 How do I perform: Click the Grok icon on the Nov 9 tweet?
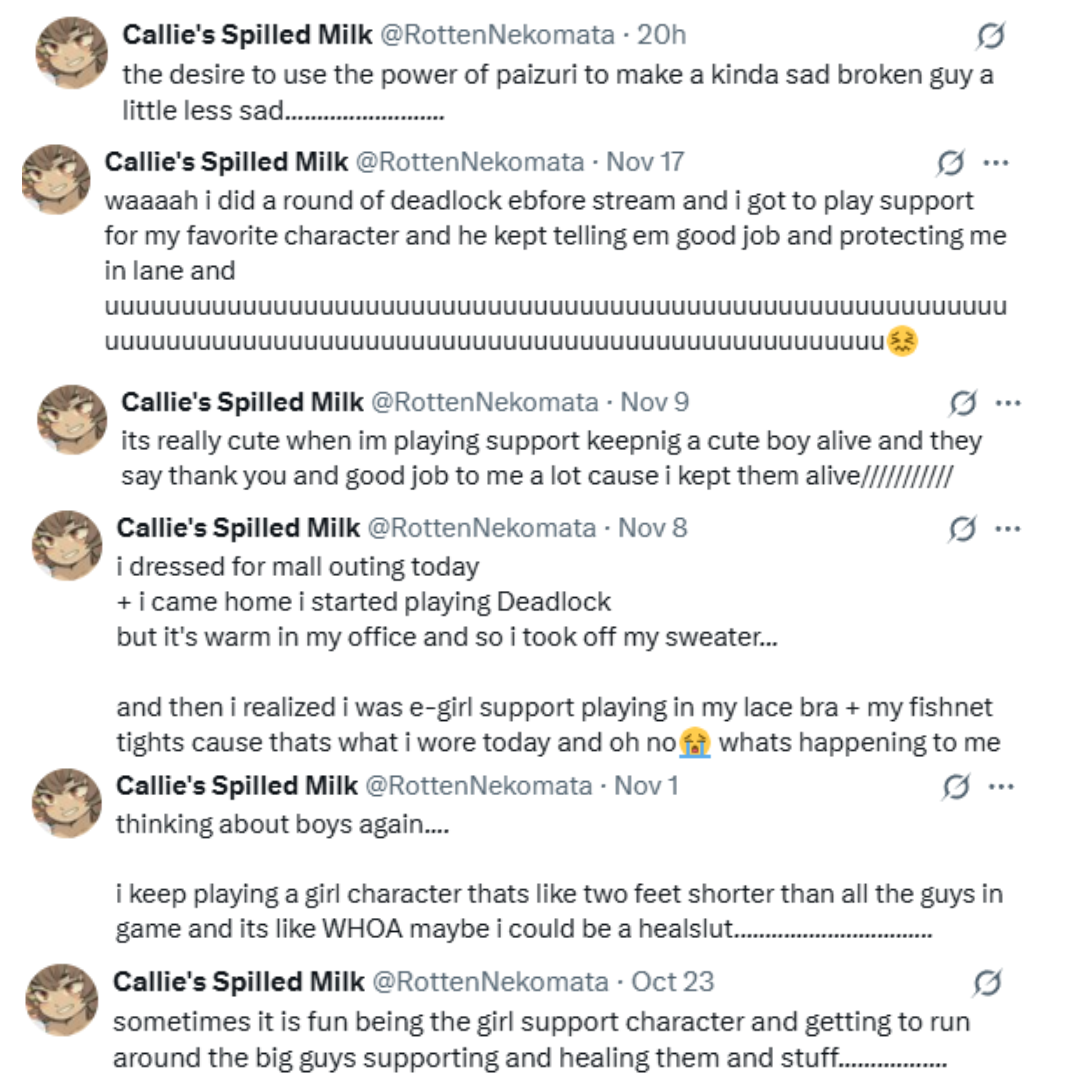pyautogui.click(x=963, y=404)
